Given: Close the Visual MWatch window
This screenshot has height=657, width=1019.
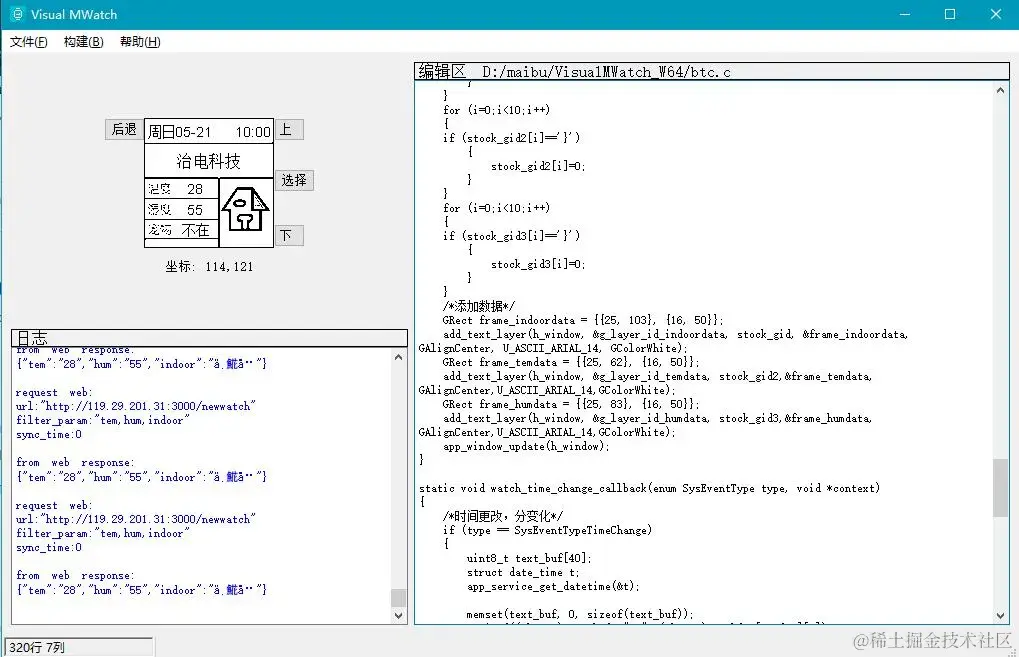Looking at the screenshot, I should pos(996,14).
